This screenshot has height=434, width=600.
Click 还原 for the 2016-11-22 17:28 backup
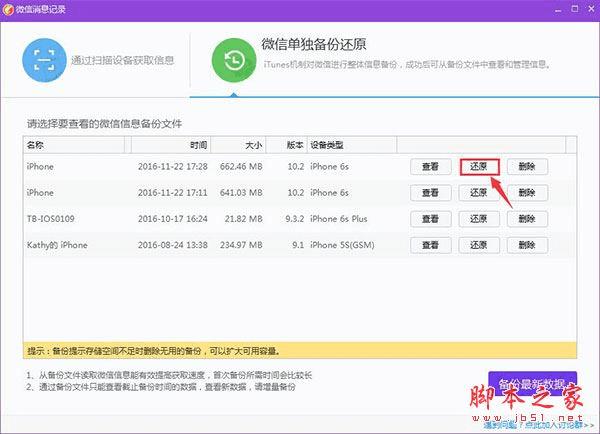pyautogui.click(x=479, y=167)
